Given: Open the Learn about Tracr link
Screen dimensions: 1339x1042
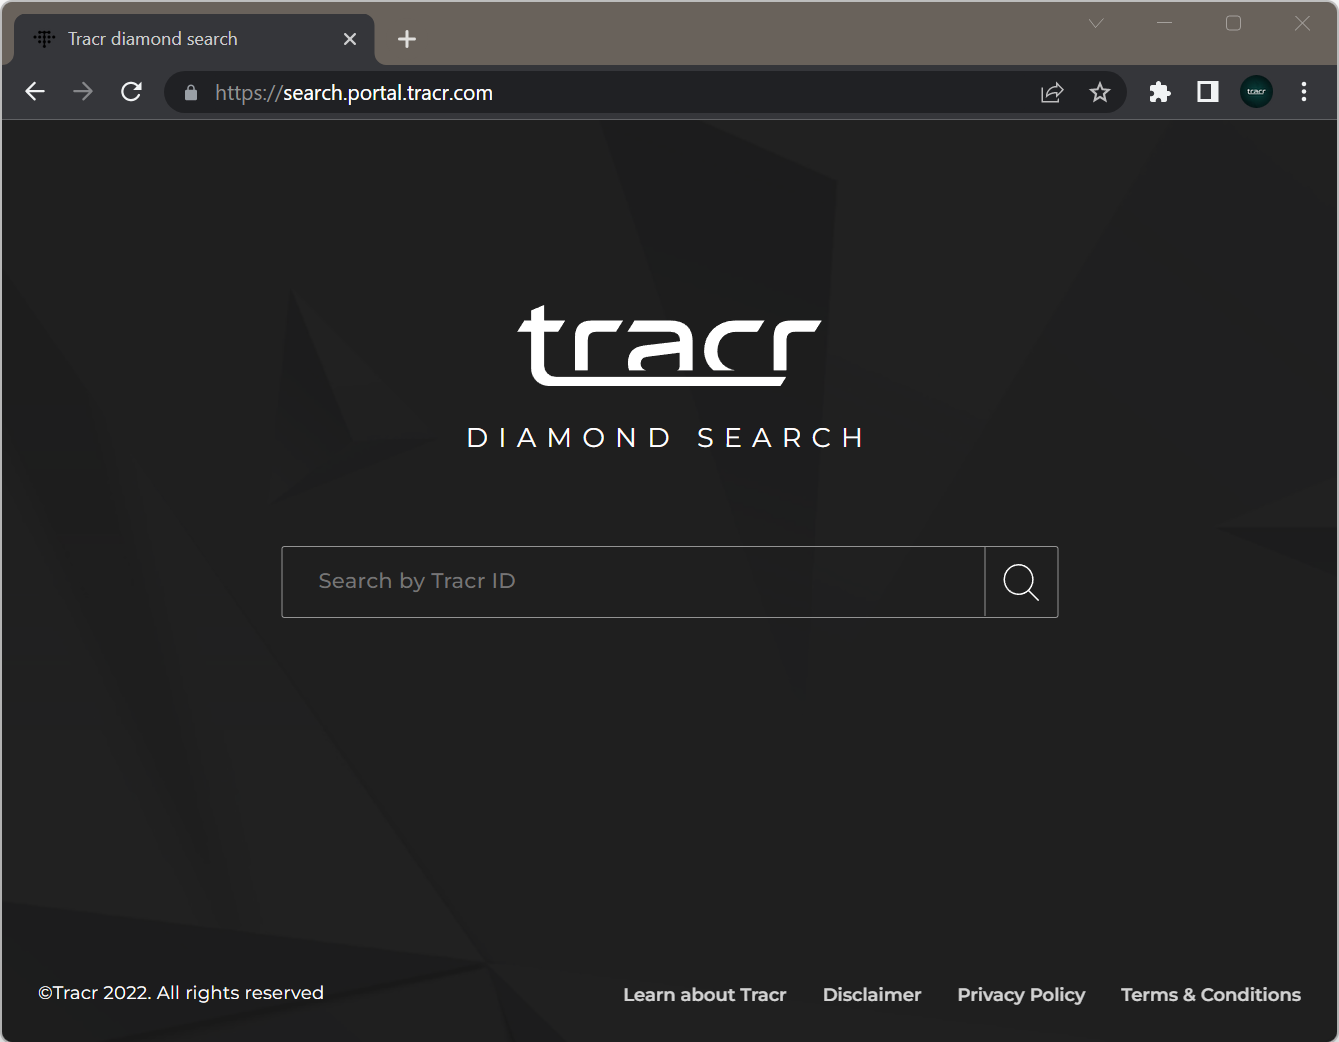Looking at the screenshot, I should click(705, 995).
